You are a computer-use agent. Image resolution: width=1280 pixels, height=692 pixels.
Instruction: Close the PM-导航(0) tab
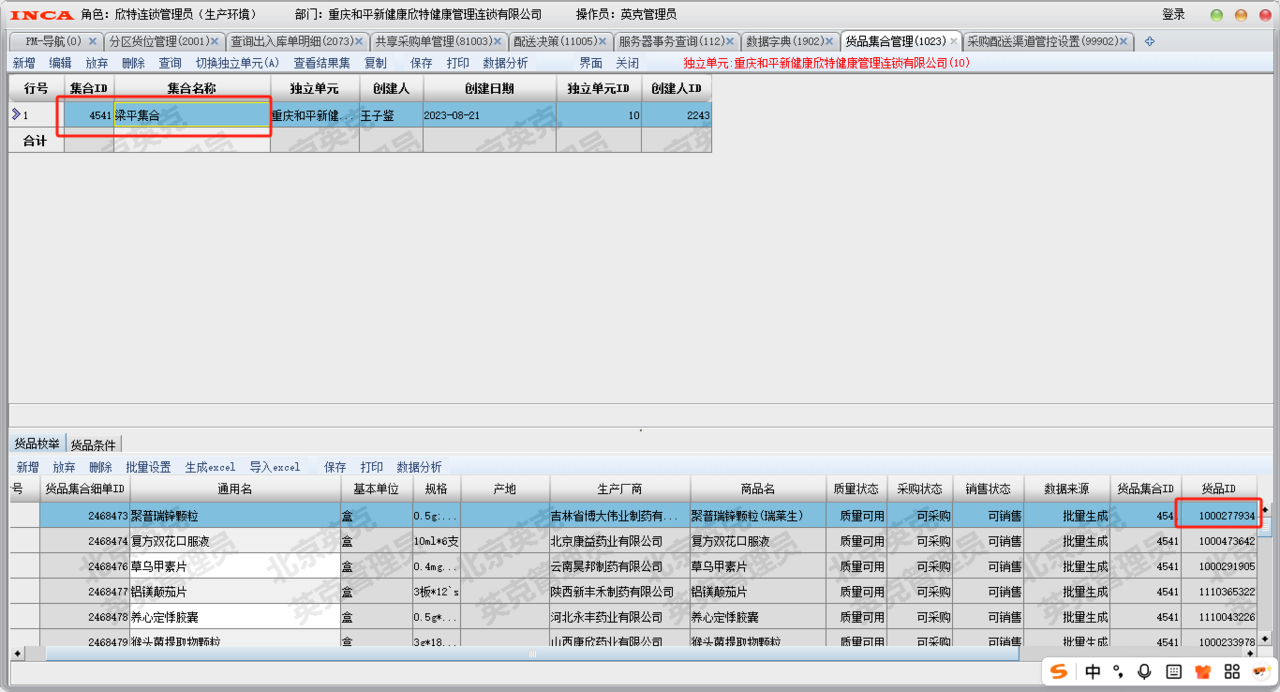tap(93, 41)
